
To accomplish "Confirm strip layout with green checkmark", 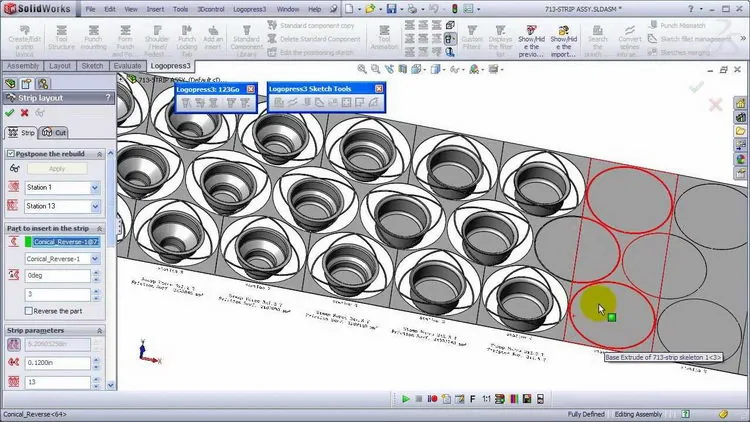I will [x=10, y=113].
